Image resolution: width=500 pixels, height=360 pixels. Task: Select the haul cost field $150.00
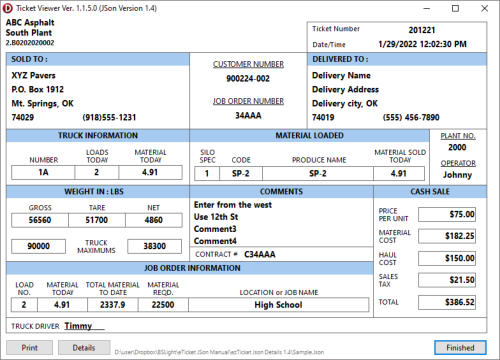pos(447,258)
